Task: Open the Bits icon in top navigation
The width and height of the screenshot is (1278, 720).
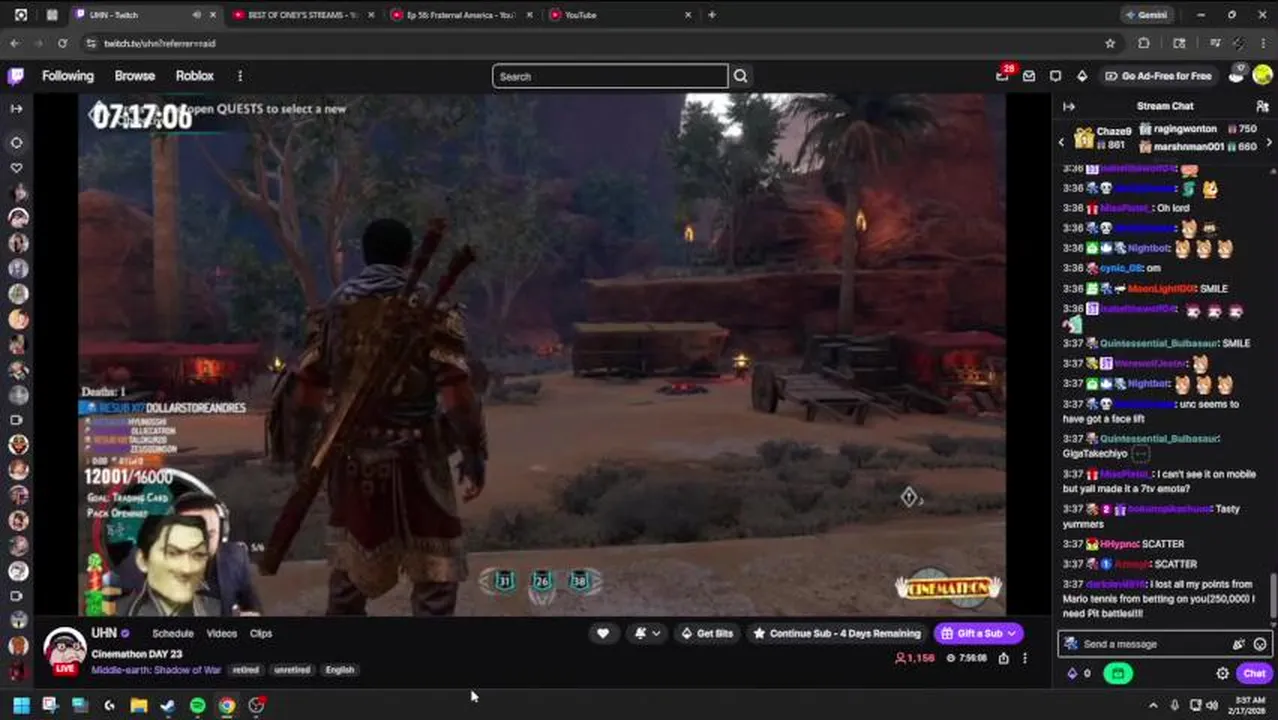Action: (x=1081, y=76)
